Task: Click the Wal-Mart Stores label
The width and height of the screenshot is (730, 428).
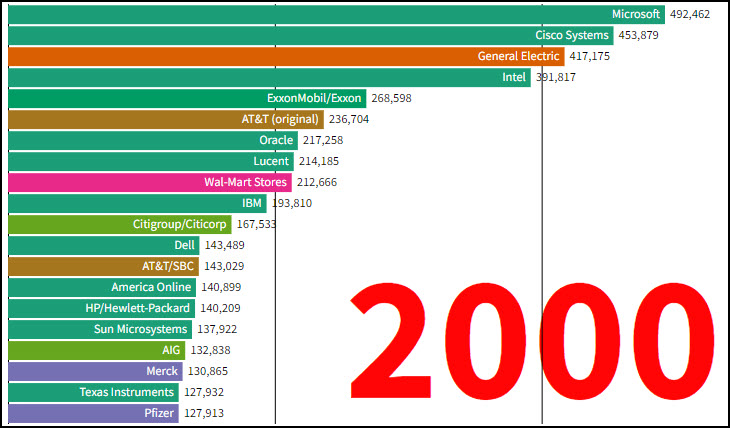Action: pos(245,182)
